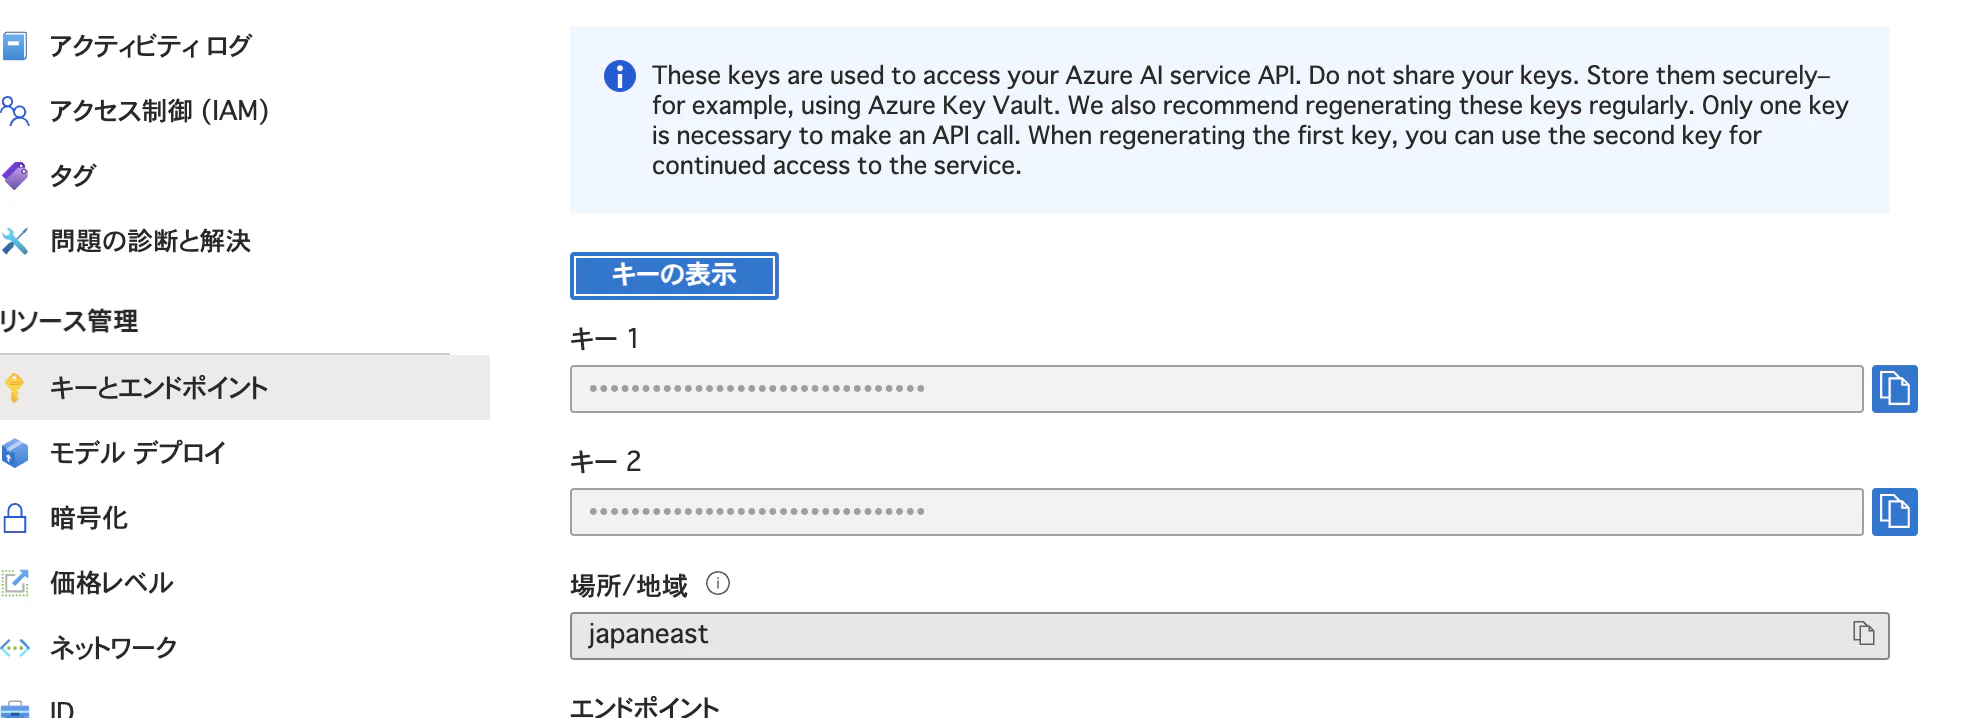Image resolution: width=1976 pixels, height=718 pixels.
Task: Copy キー 2 using its copy button
Action: [1894, 512]
